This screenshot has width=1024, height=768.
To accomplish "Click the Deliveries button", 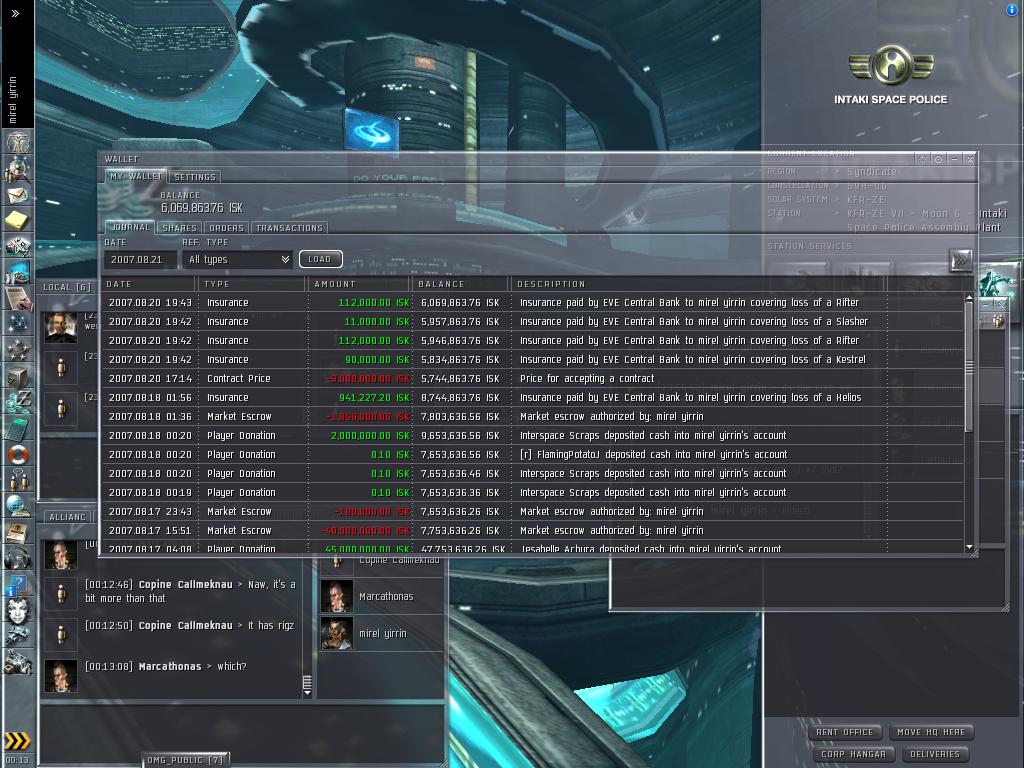I will point(935,754).
